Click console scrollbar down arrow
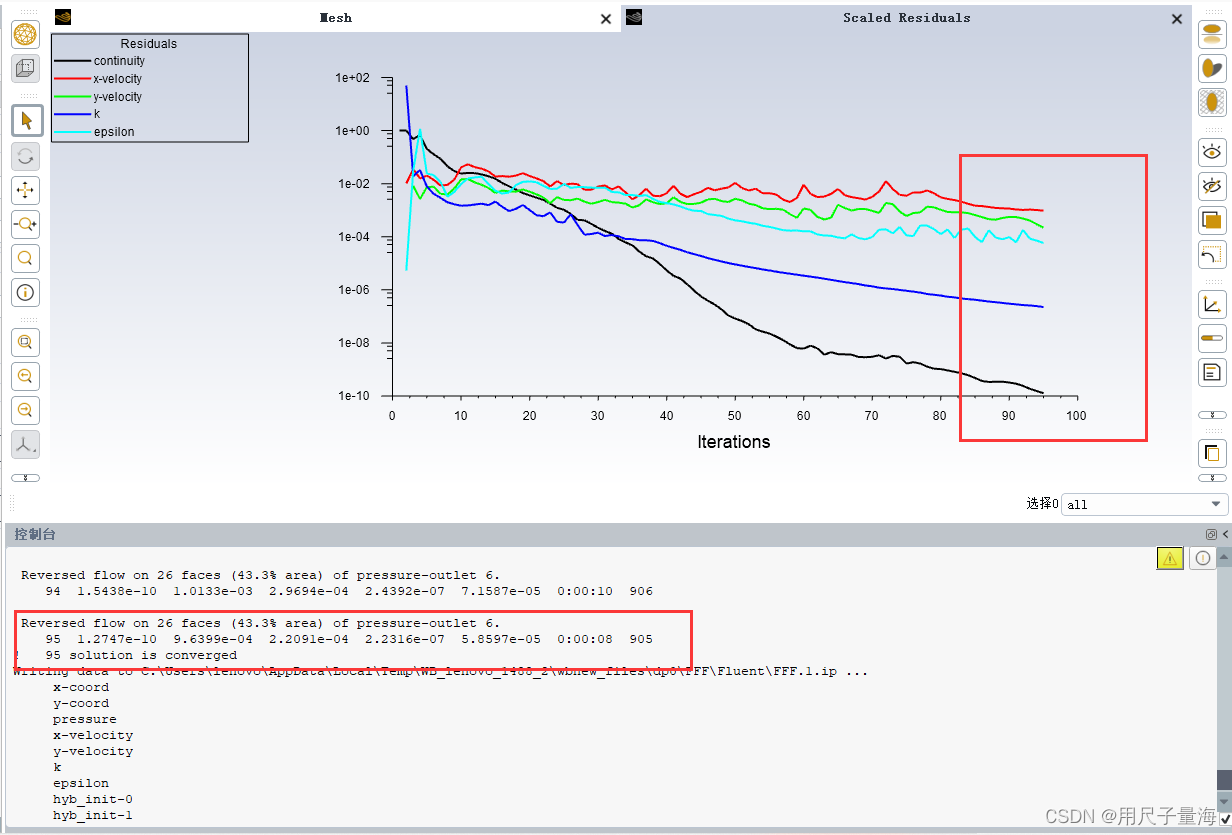This screenshot has width=1232, height=835. pyautogui.click(x=1224, y=803)
